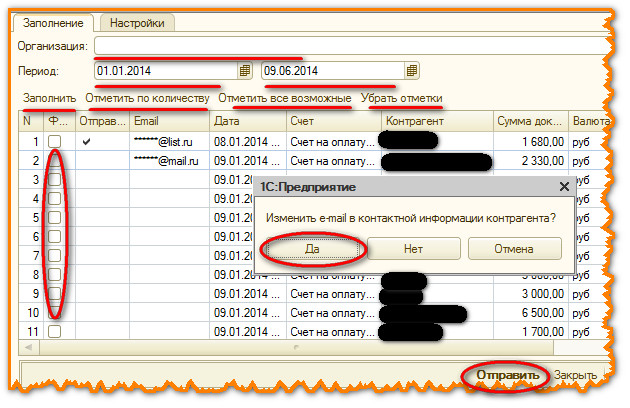The width and height of the screenshot is (630, 408).
Task: Choose Нет in the dialog
Action: [413, 249]
